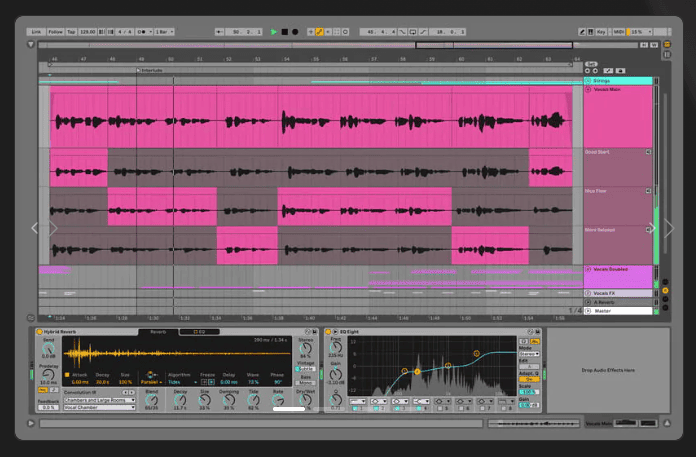The height and width of the screenshot is (457, 696).
Task: Select next convolution IR arrow
Action: tap(132, 392)
